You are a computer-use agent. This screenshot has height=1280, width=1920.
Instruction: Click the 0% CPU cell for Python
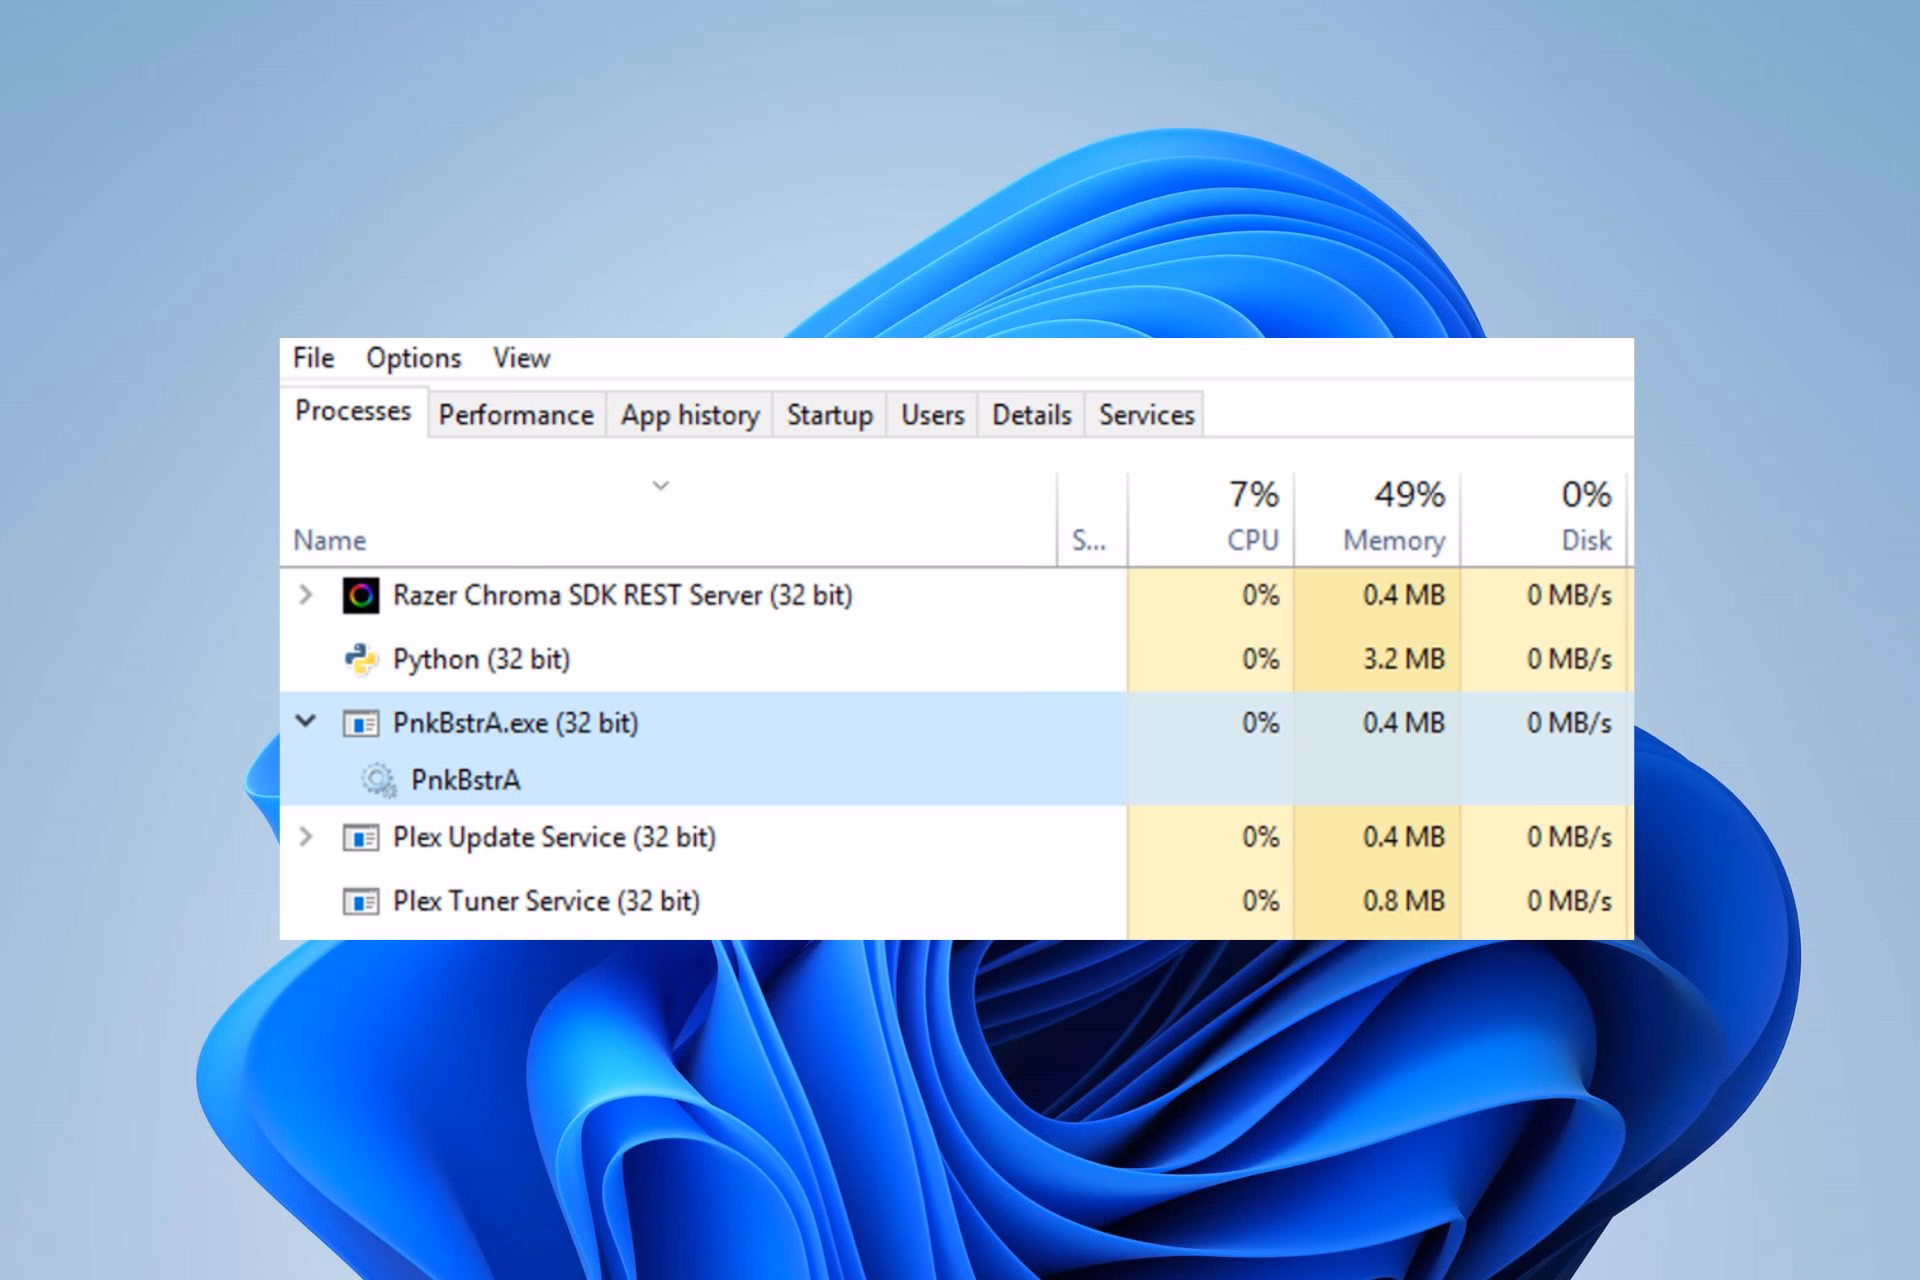point(1211,660)
